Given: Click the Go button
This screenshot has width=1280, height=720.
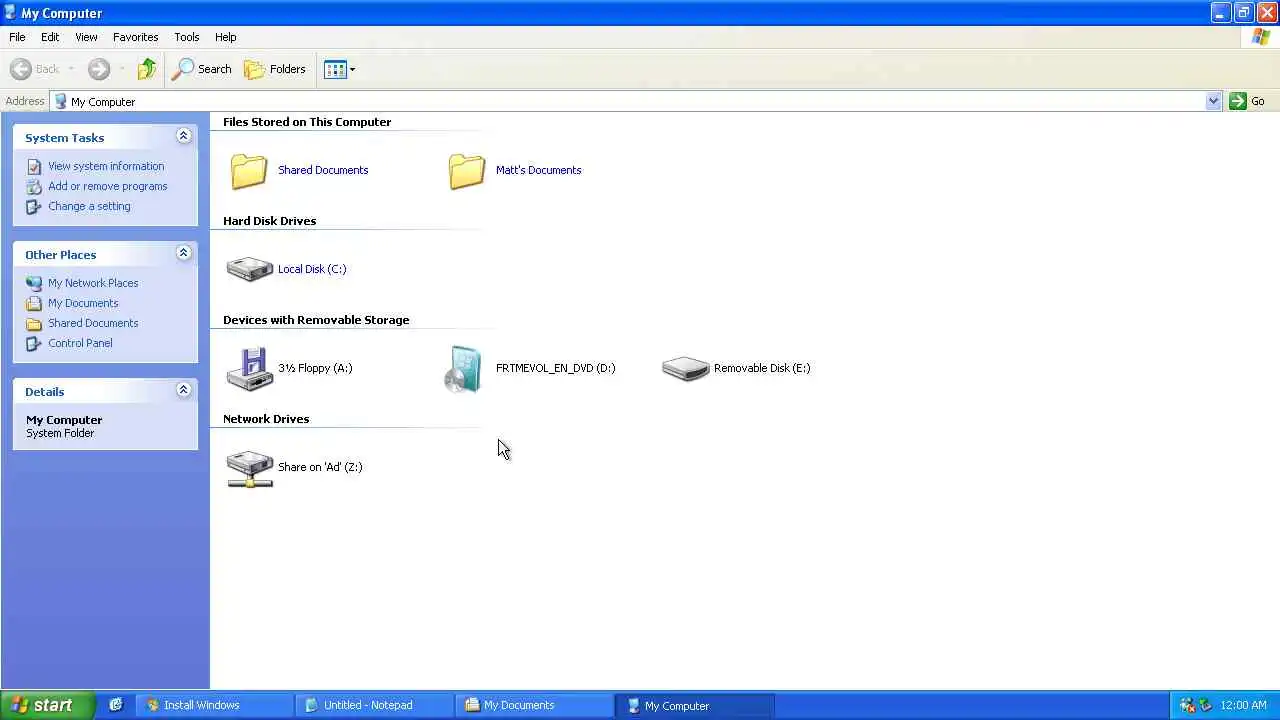Looking at the screenshot, I should tap(1247, 101).
